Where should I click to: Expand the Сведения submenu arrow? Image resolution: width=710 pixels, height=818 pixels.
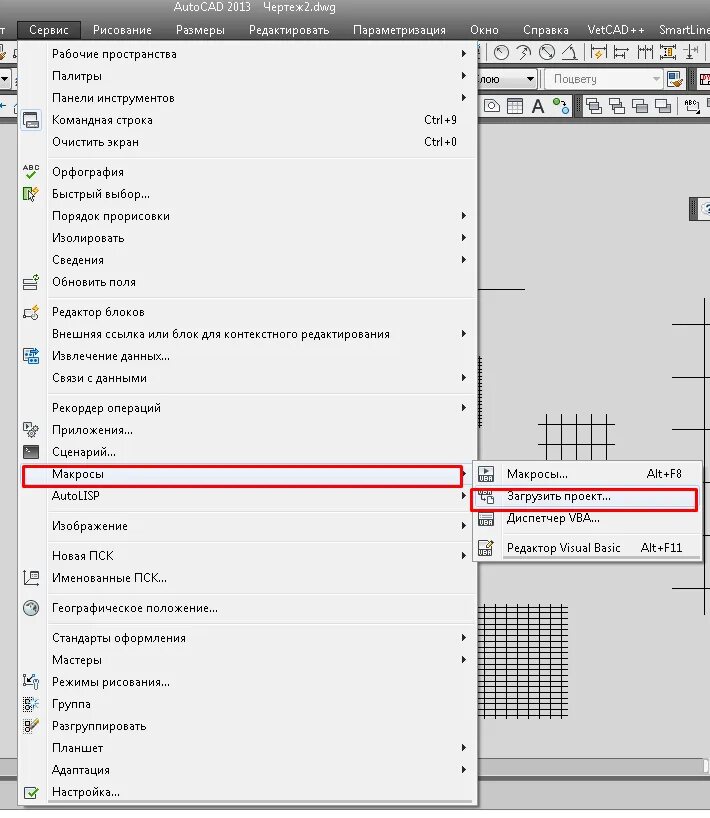click(463, 260)
